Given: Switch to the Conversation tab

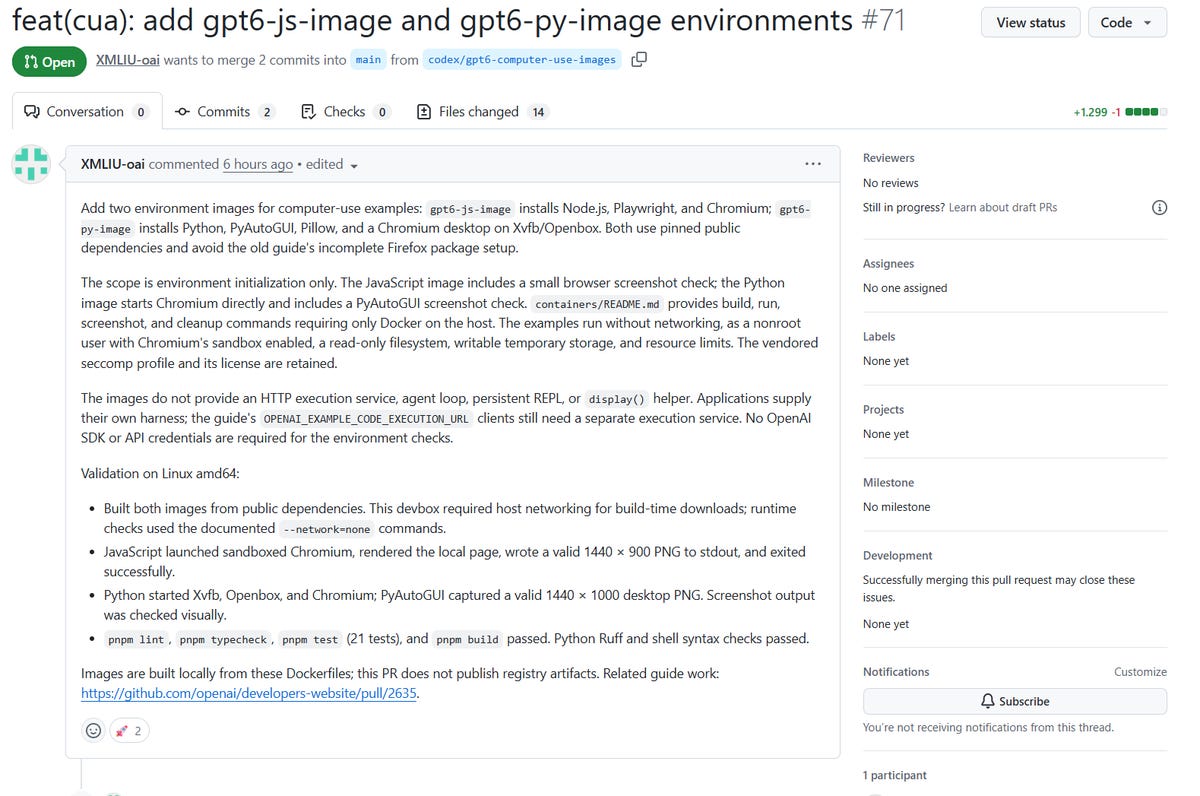Looking at the screenshot, I should tap(86, 112).
